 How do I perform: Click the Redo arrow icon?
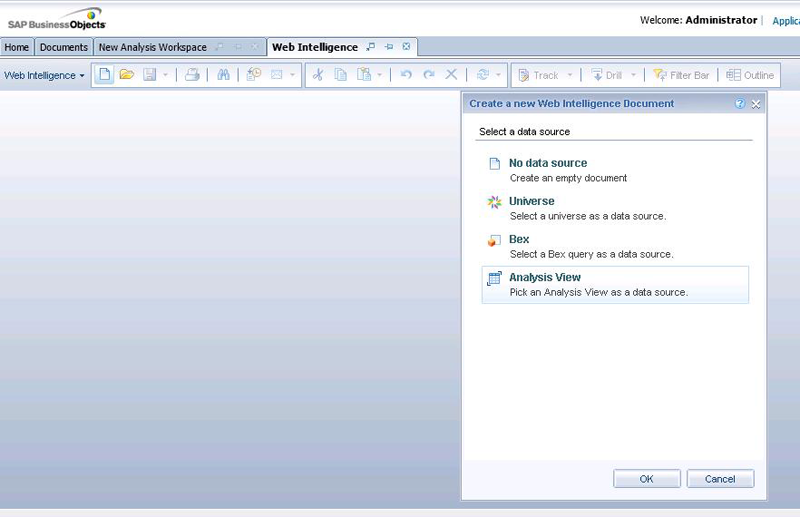point(429,75)
